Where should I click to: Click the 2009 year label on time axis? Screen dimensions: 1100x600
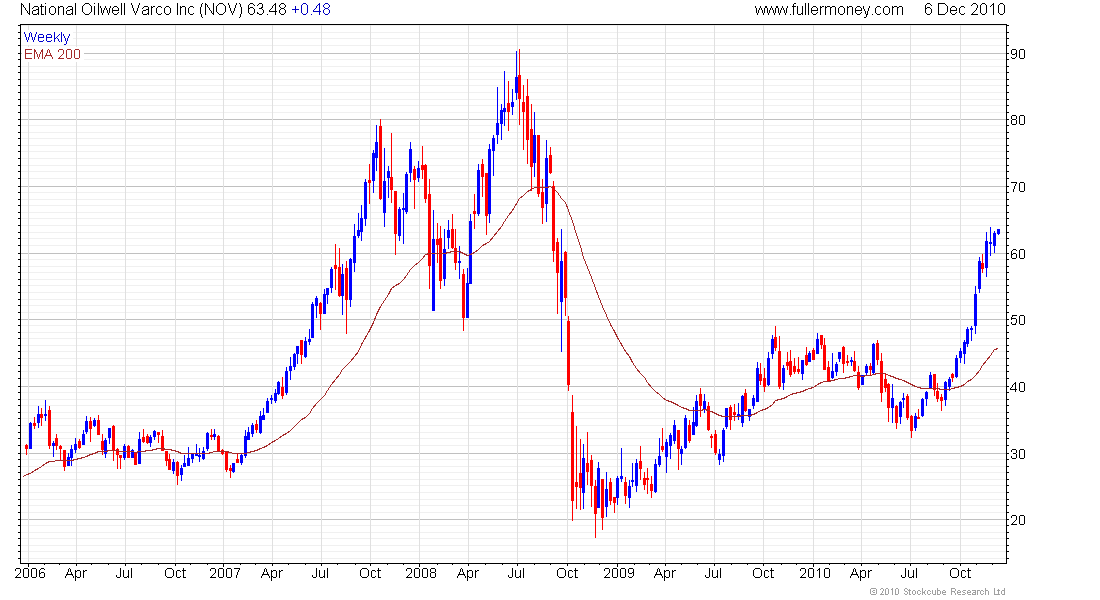point(619,573)
